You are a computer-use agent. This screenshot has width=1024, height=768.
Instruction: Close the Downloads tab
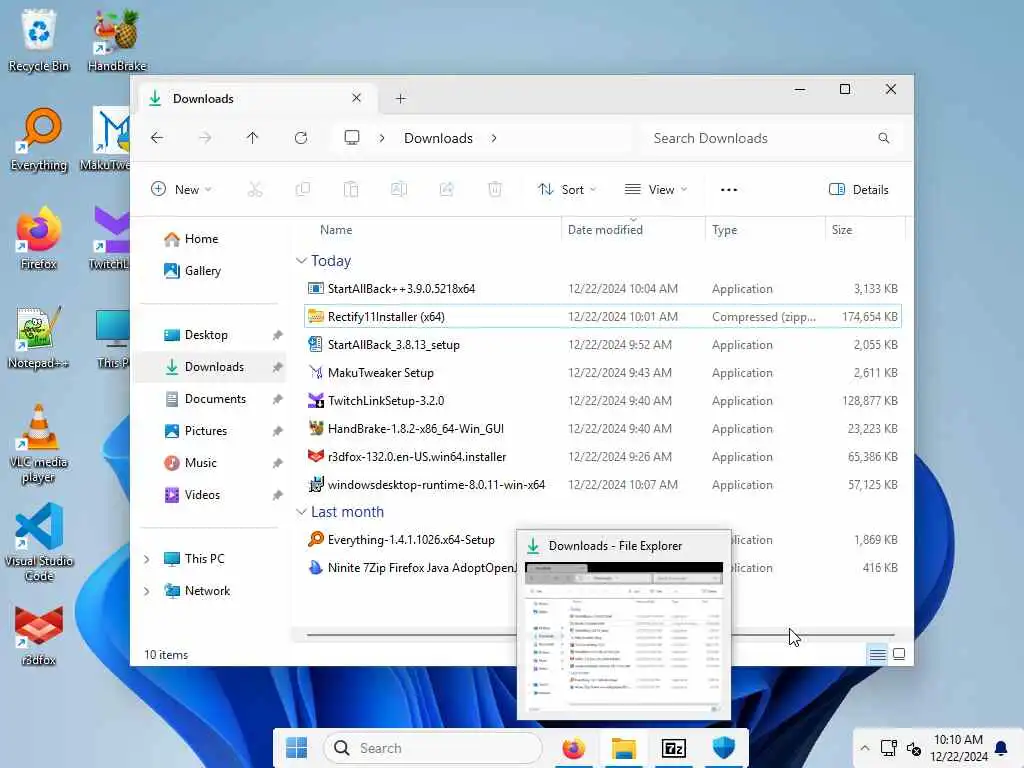(356, 98)
